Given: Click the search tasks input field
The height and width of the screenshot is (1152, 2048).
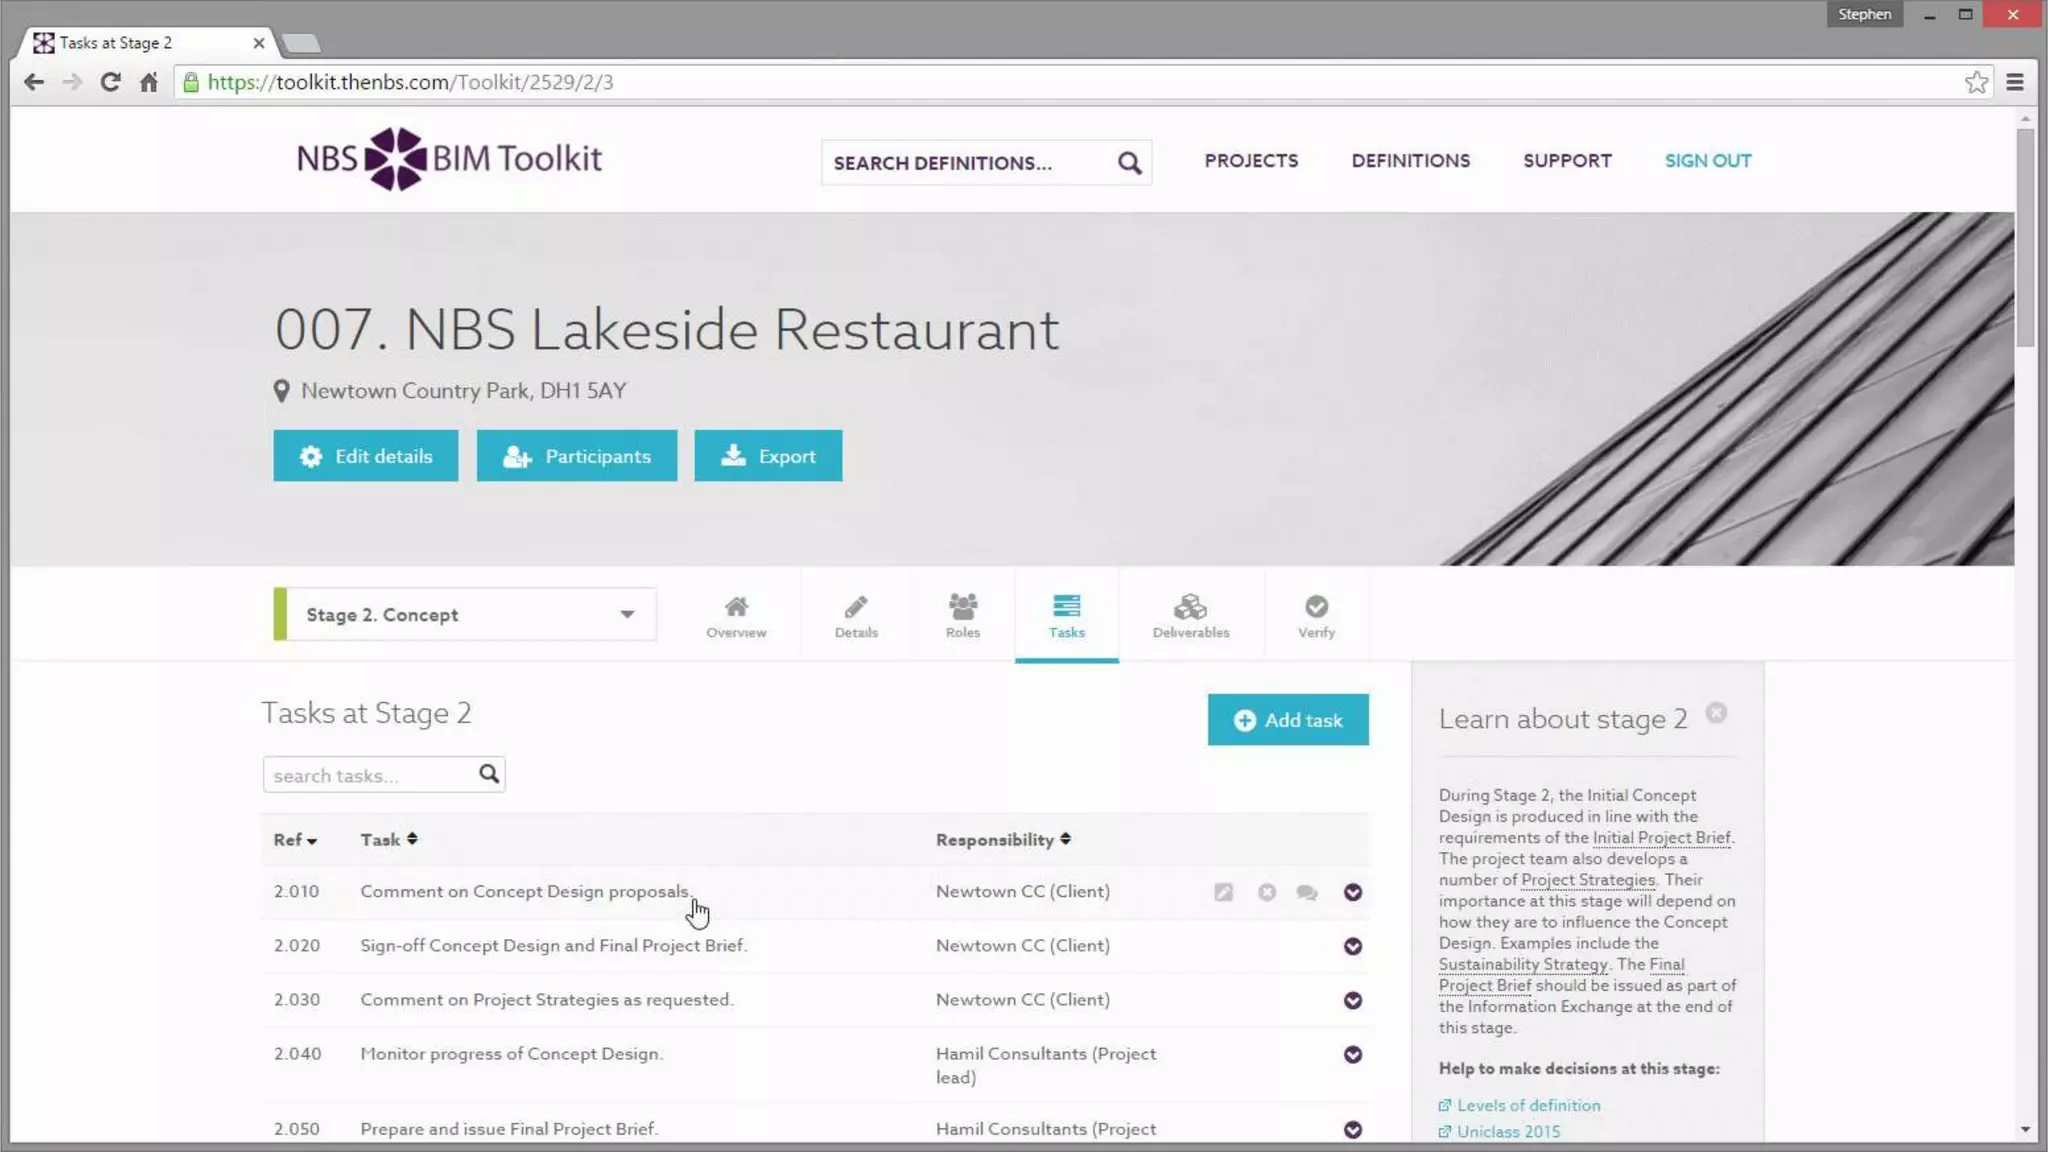Looking at the screenshot, I should click(x=370, y=775).
